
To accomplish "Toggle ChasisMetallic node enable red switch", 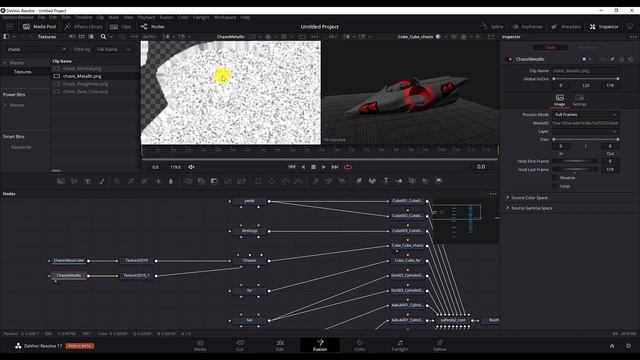I will pyautogui.click(x=509, y=59).
